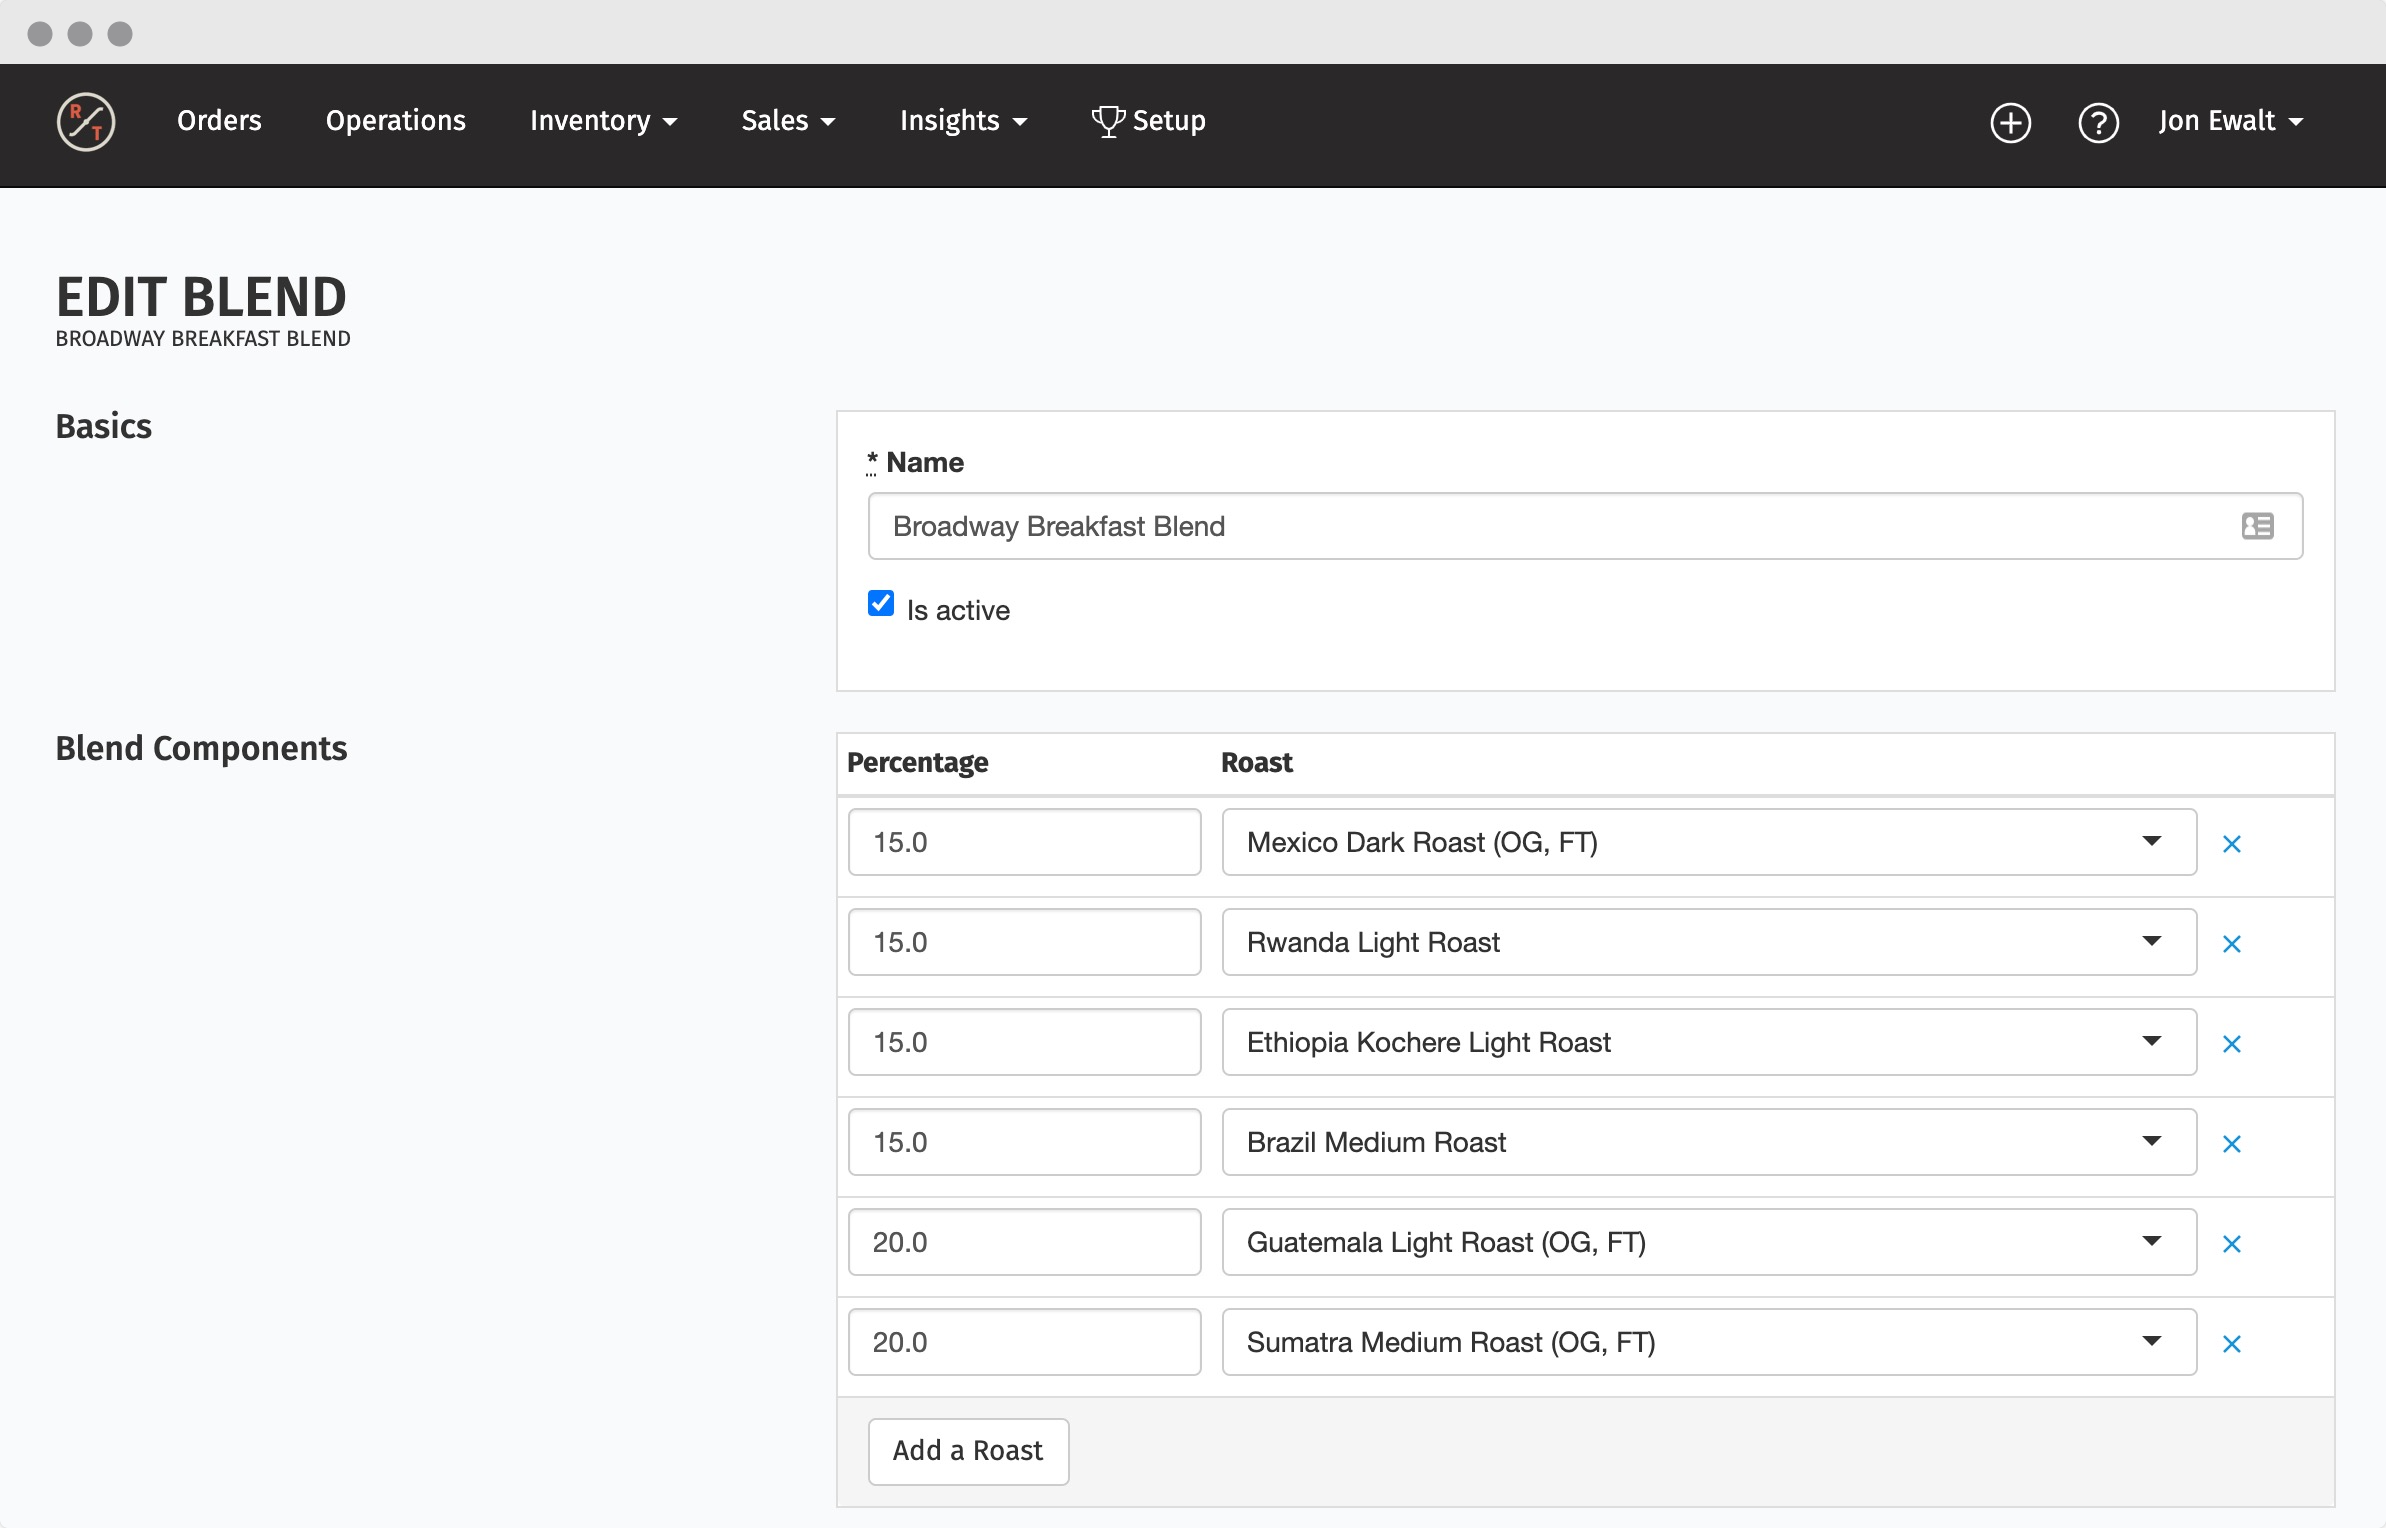The height and width of the screenshot is (1528, 2386).
Task: Go to Orders in navigation bar
Action: pos(219,121)
